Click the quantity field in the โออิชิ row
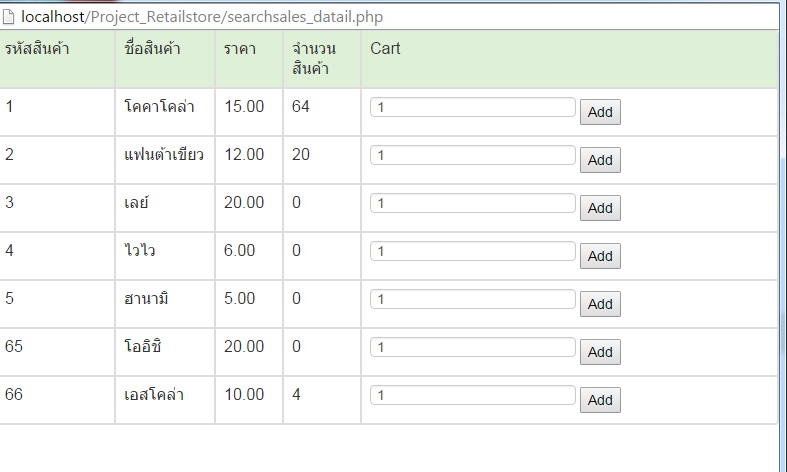This screenshot has width=787, height=472. point(473,347)
